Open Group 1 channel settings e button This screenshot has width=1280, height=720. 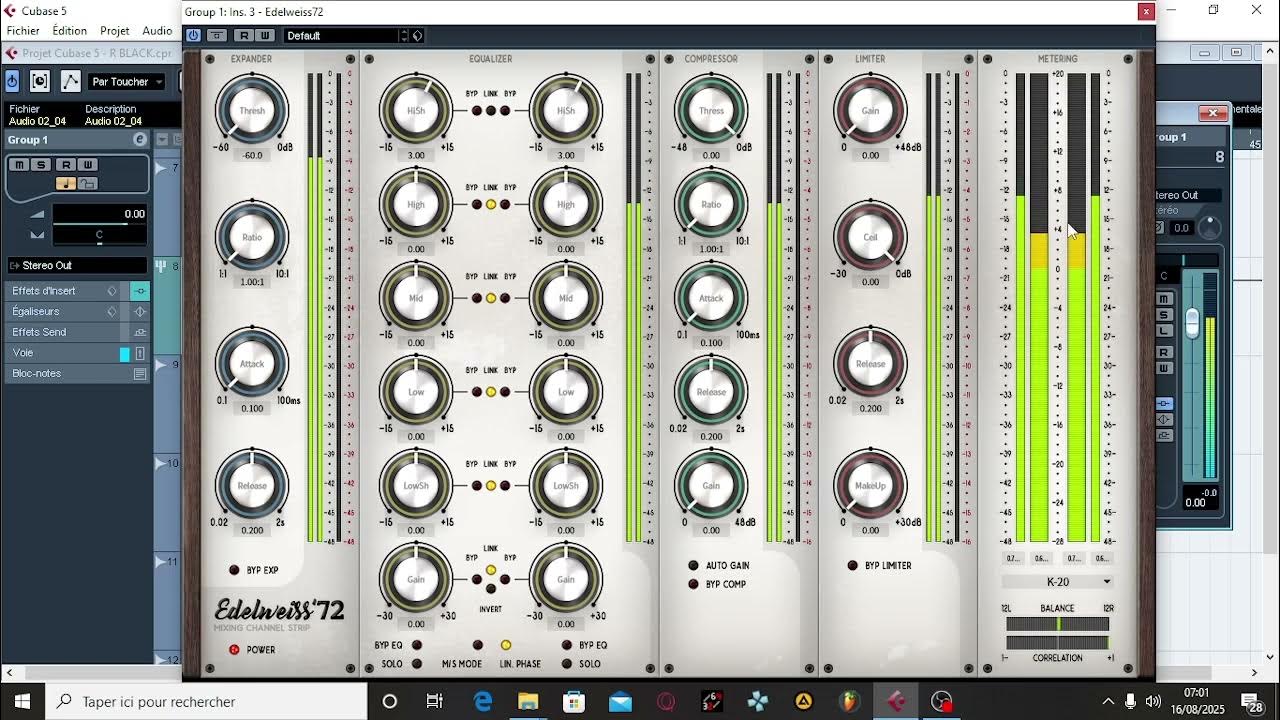click(140, 140)
